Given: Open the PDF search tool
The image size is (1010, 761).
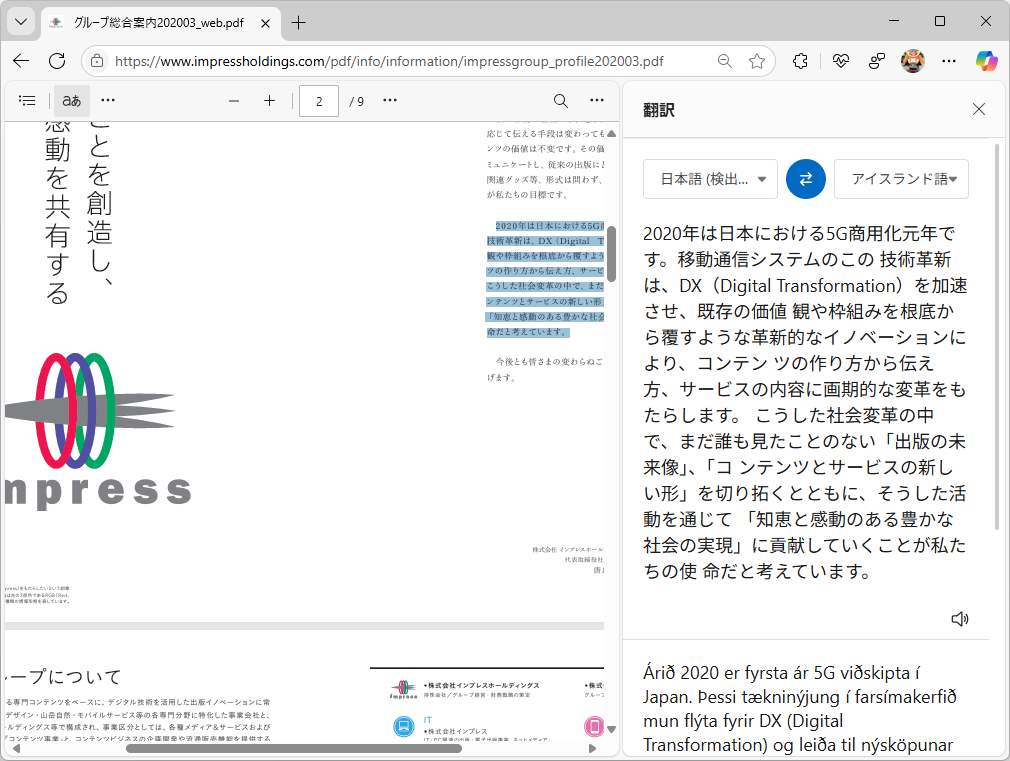Looking at the screenshot, I should (560, 100).
